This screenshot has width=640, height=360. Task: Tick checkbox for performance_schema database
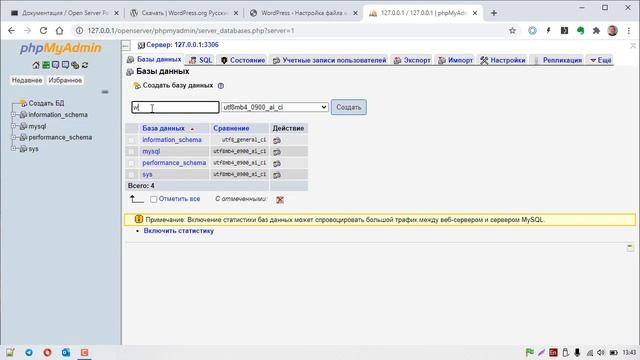pos(131,163)
